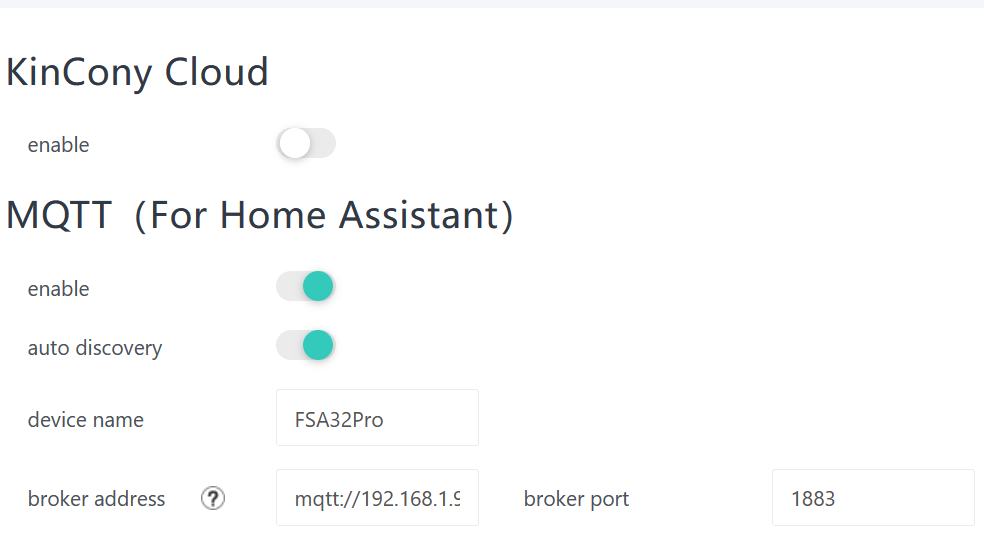Screen dimensions: 984x541
Task: Click the white knob of Cloud toggle
Action: click(x=295, y=144)
